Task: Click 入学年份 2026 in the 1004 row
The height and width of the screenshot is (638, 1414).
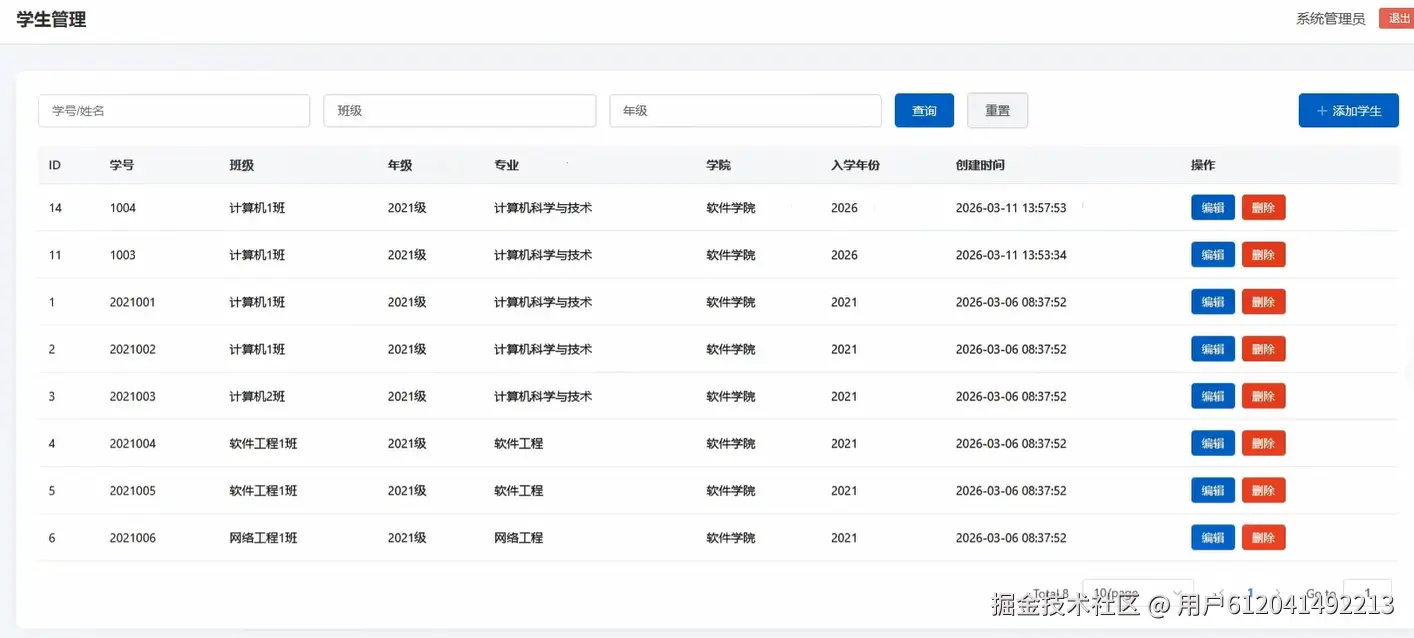Action: coord(844,208)
